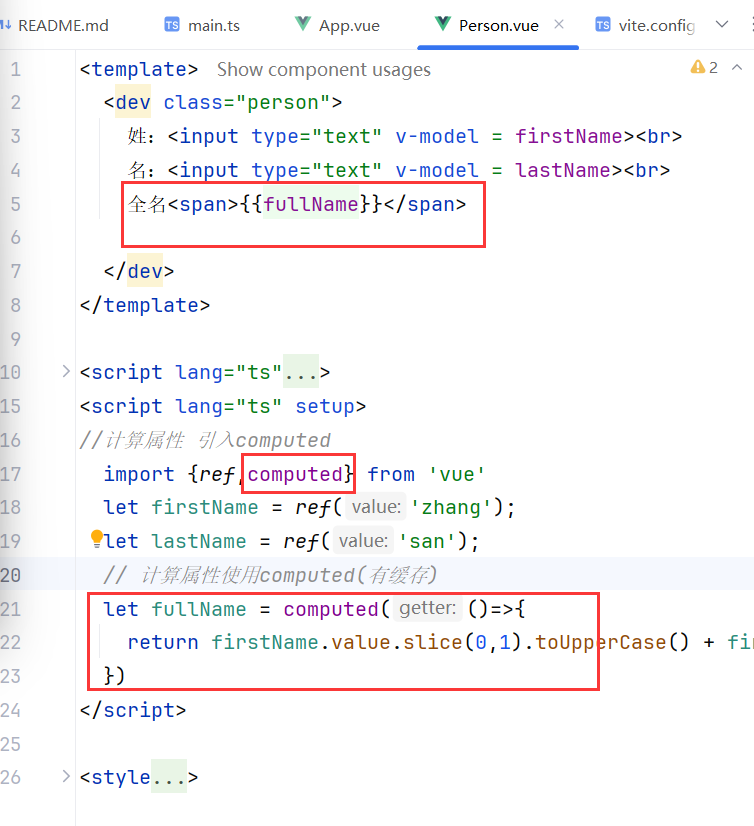Click the closing template tag on line 8

tap(144, 305)
